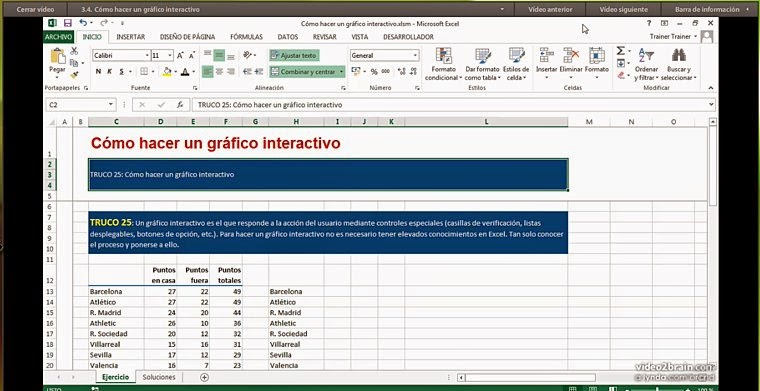This screenshot has height=391, width=760.
Task: Open Excel Help question mark
Action: 649,23
